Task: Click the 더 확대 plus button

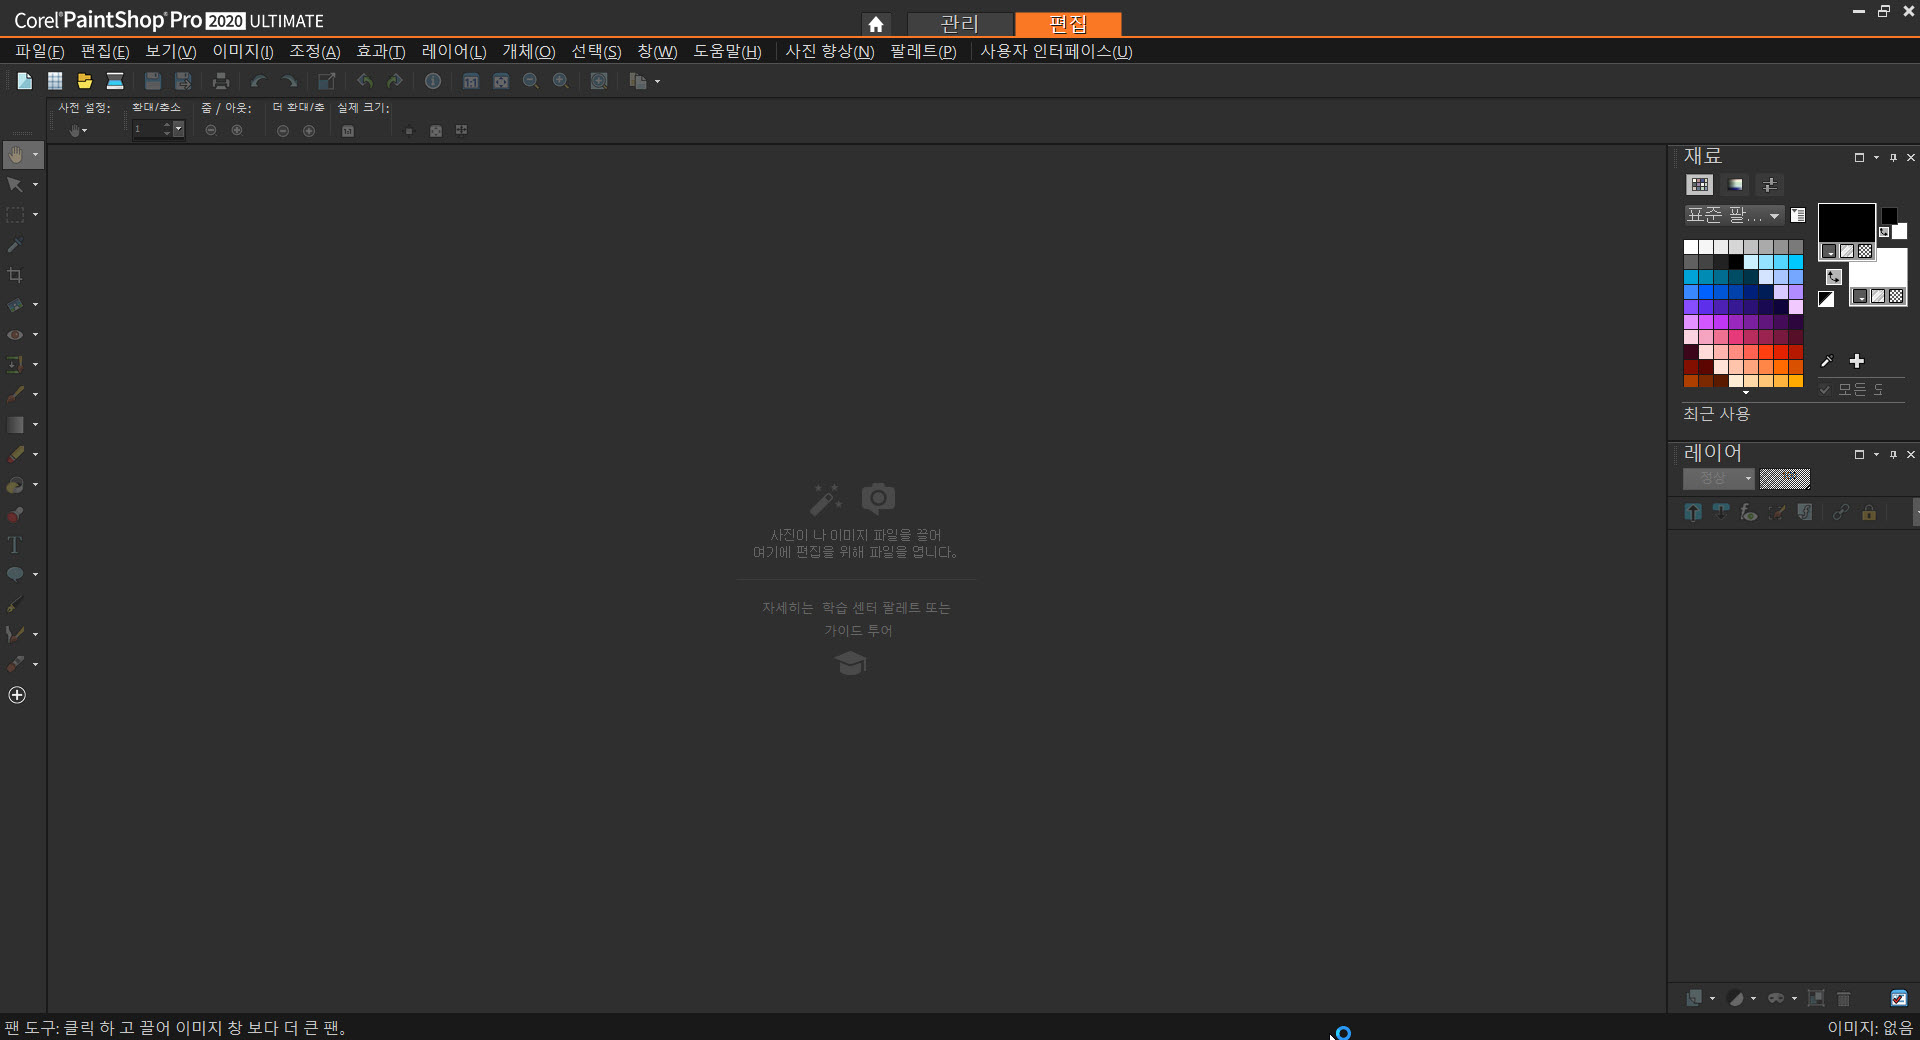Action: tap(309, 131)
